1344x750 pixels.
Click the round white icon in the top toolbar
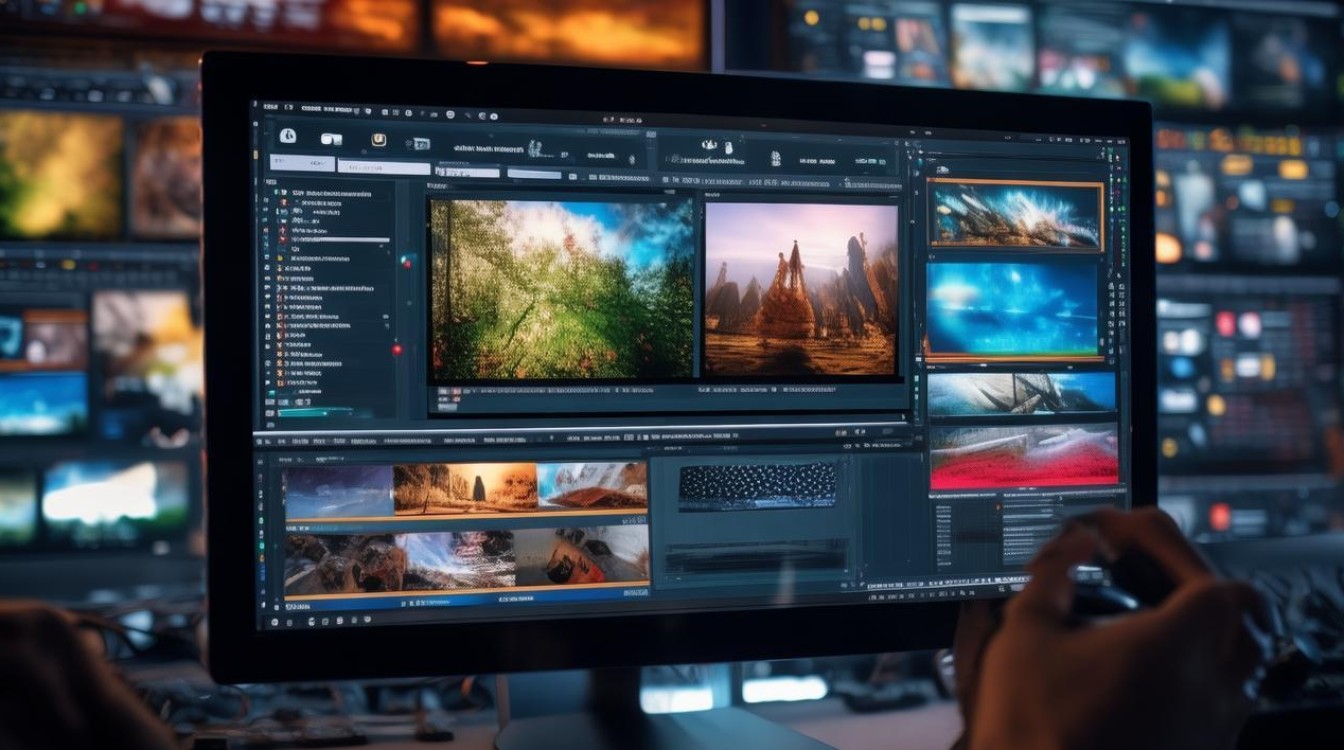click(288, 136)
